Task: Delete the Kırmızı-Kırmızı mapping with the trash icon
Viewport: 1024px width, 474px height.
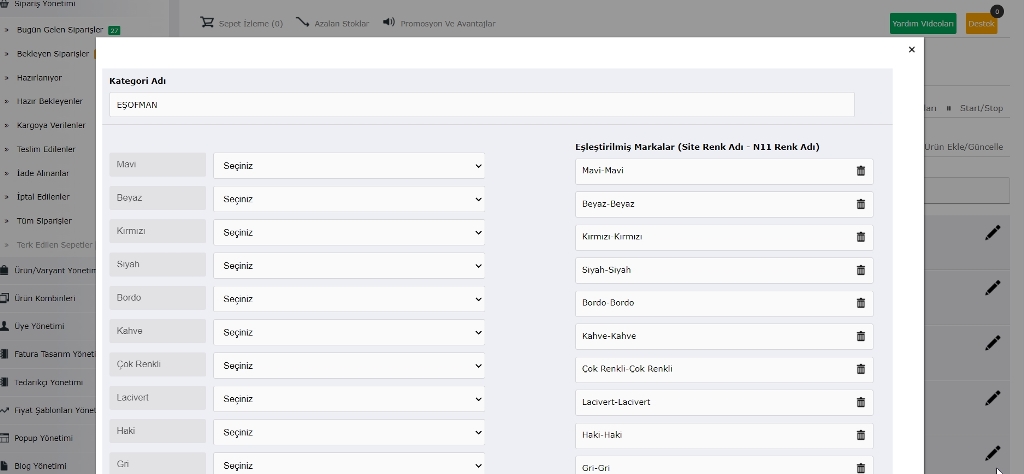Action: 860,237
